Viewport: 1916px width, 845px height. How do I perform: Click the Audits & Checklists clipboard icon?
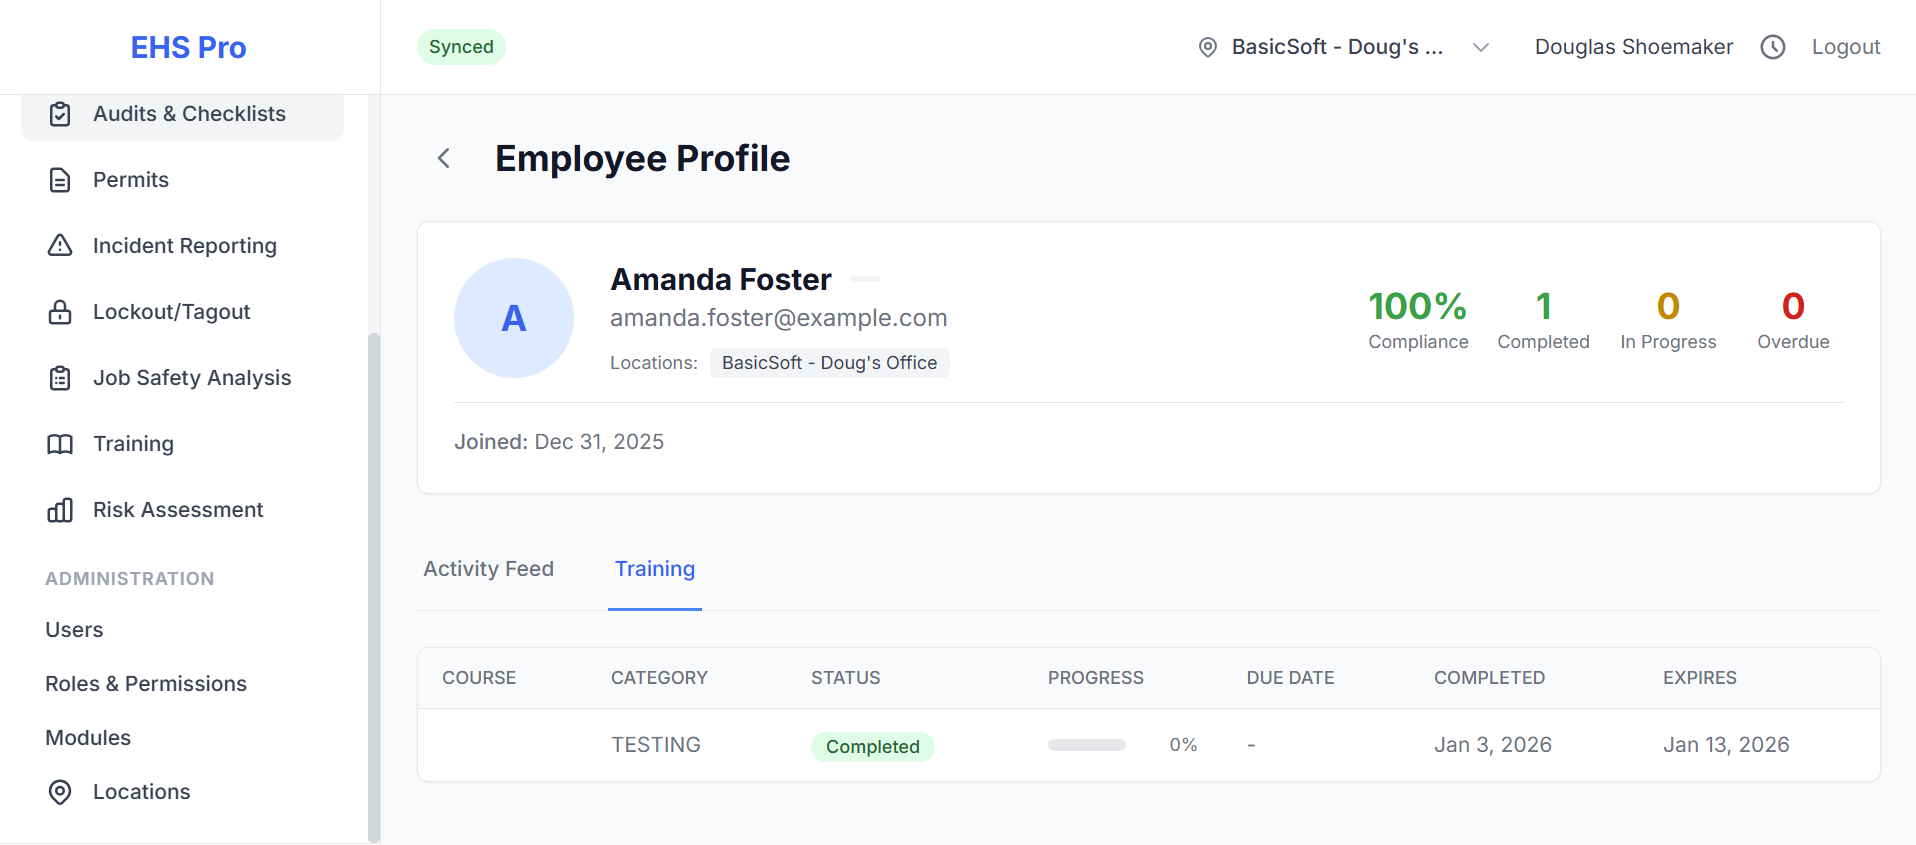[60, 114]
